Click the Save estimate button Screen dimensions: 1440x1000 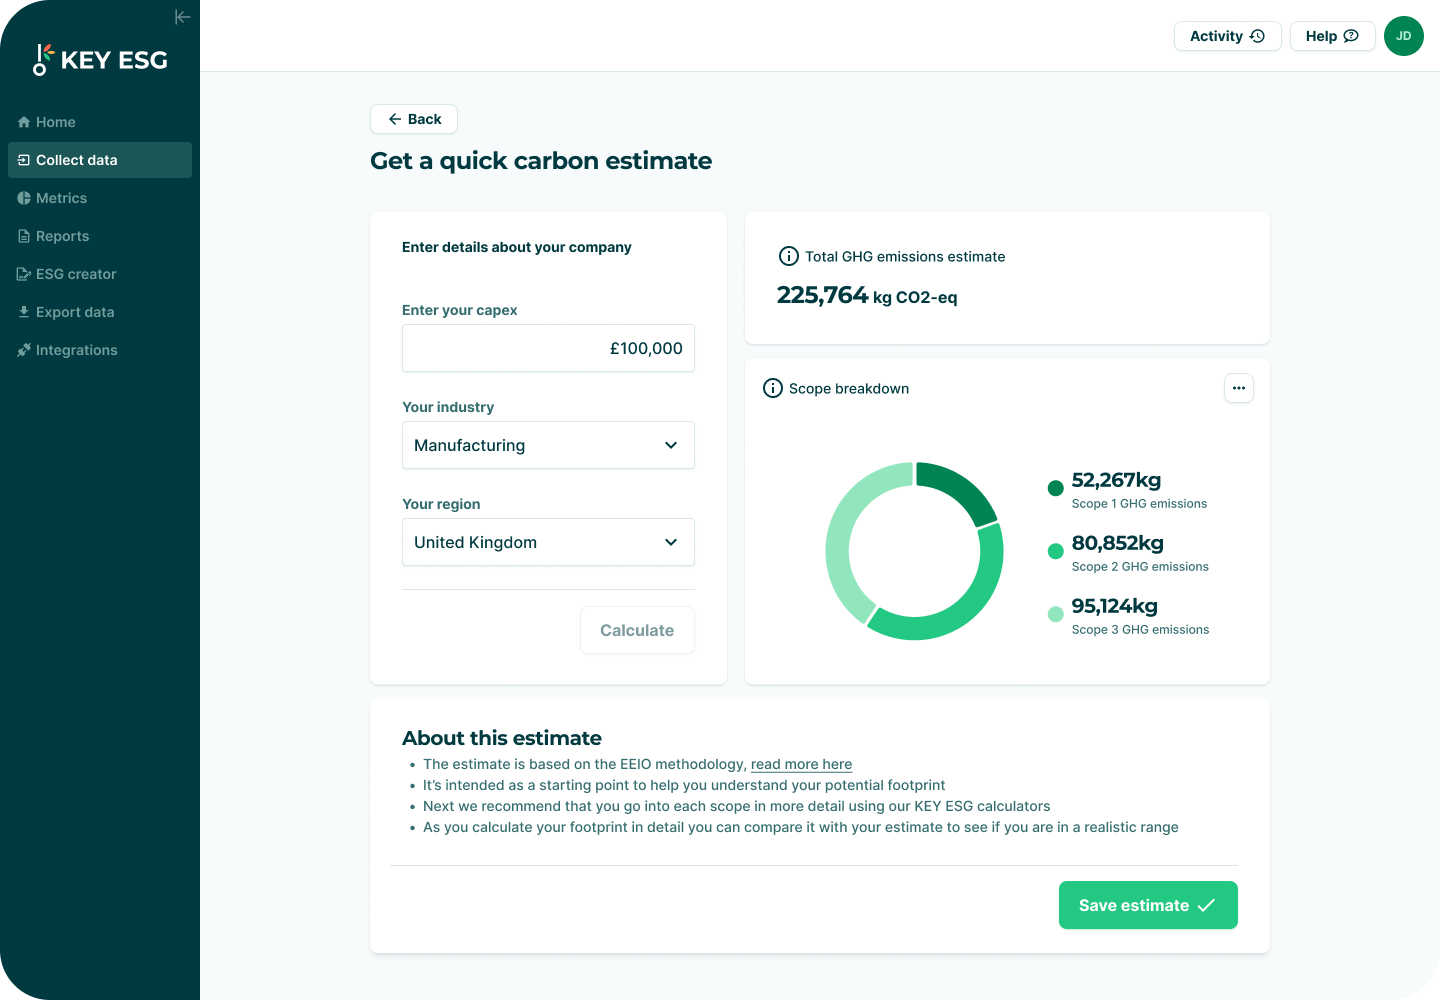pos(1147,905)
